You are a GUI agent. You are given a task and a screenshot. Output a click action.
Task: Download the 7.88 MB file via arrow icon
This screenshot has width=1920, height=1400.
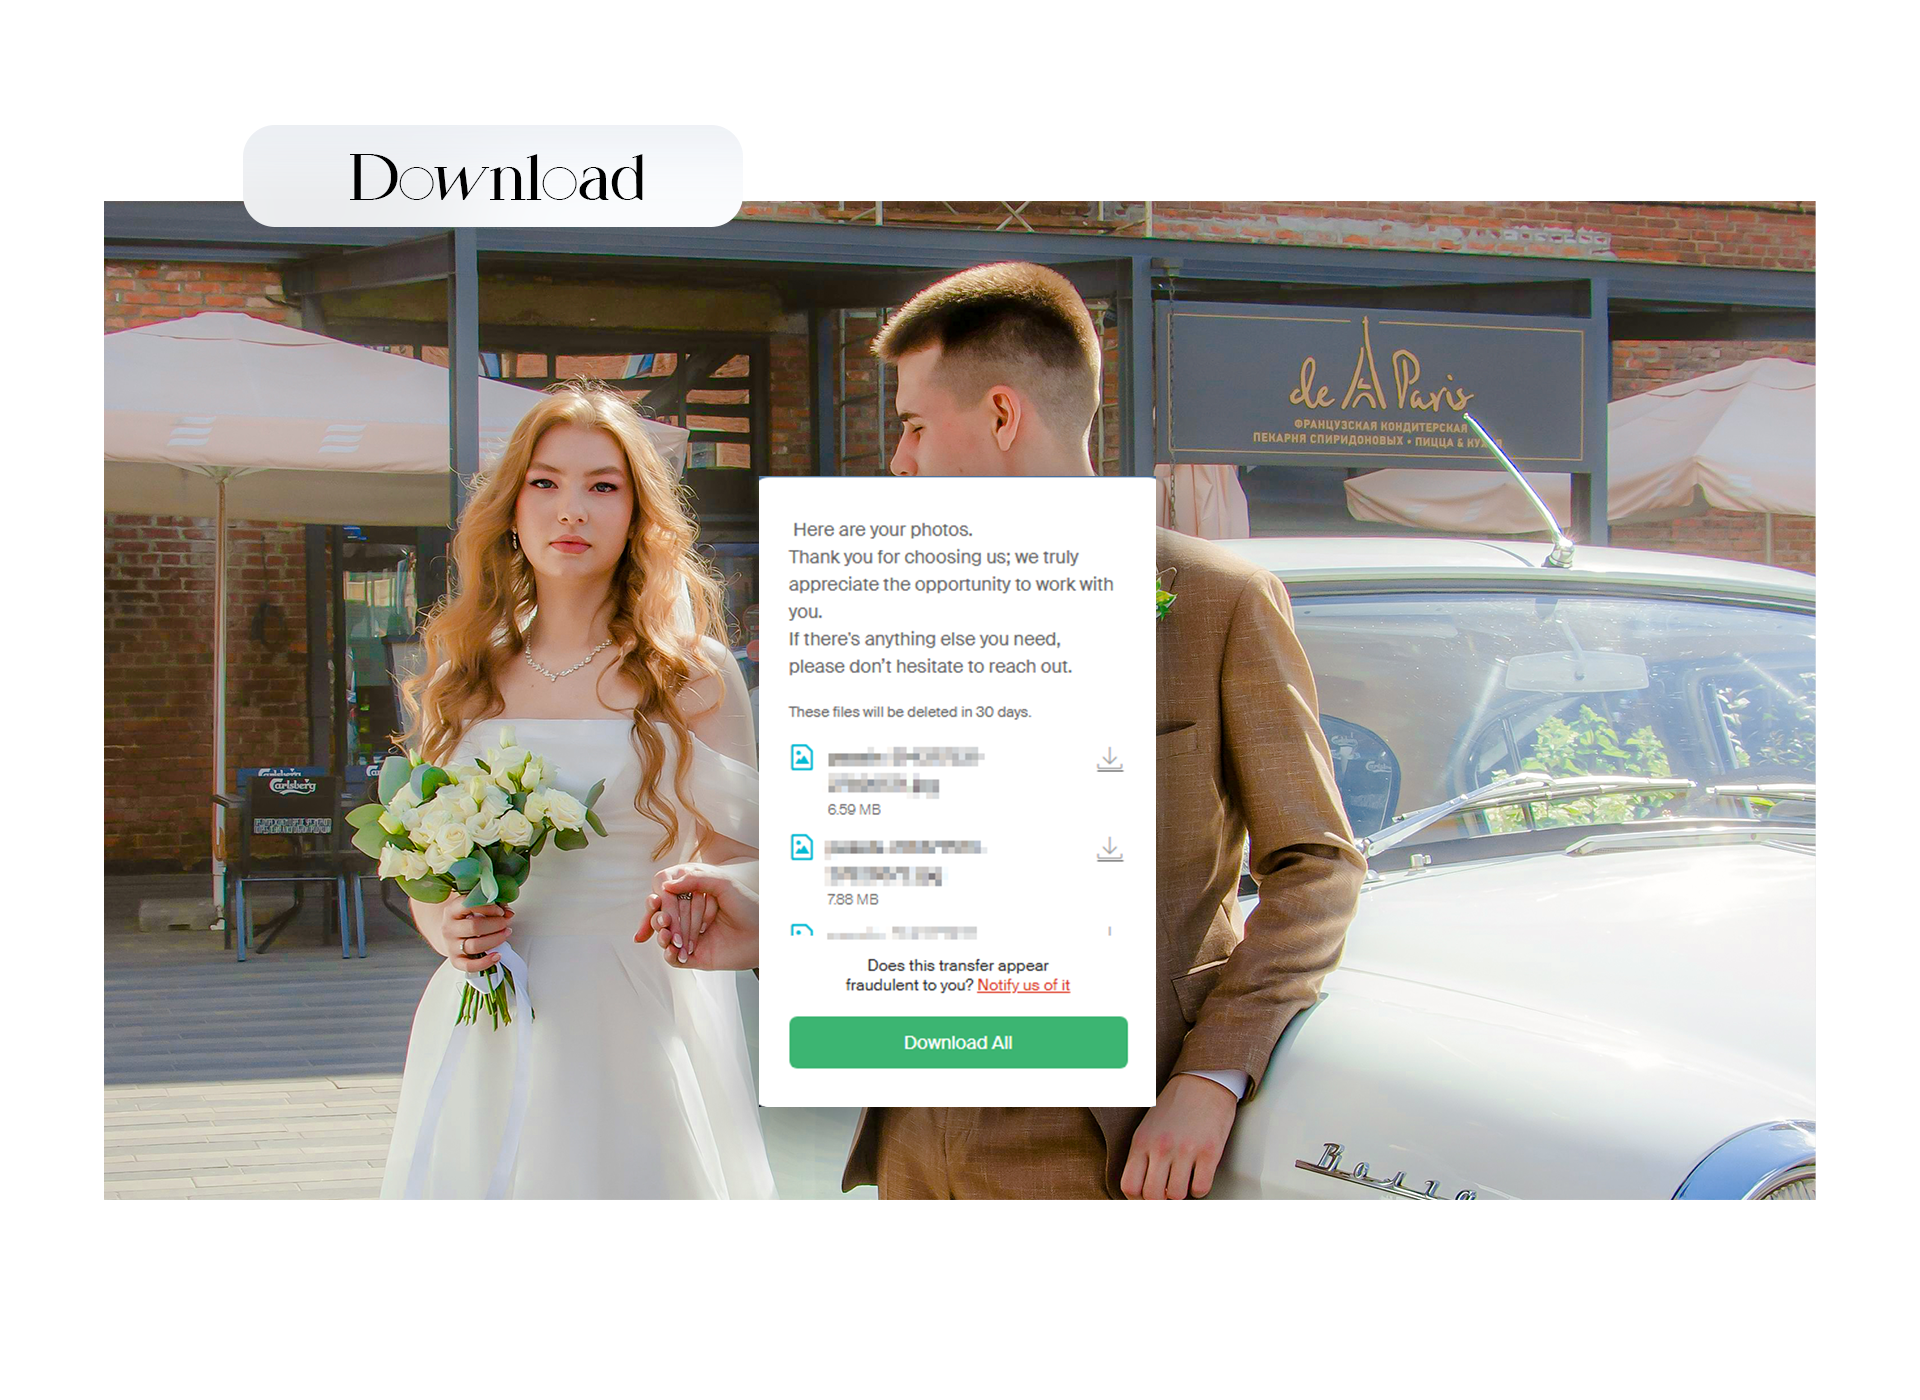pyautogui.click(x=1109, y=850)
